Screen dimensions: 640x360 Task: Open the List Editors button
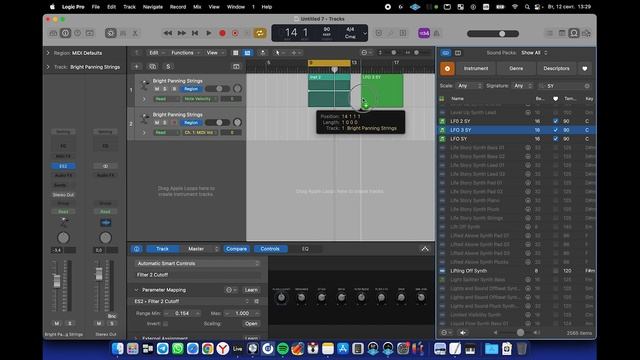550,33
